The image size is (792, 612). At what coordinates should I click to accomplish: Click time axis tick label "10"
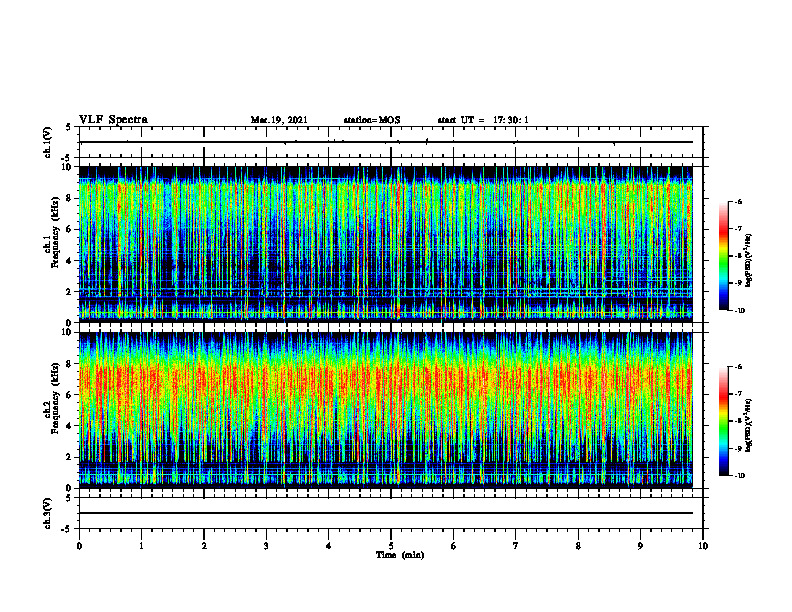[x=703, y=546]
